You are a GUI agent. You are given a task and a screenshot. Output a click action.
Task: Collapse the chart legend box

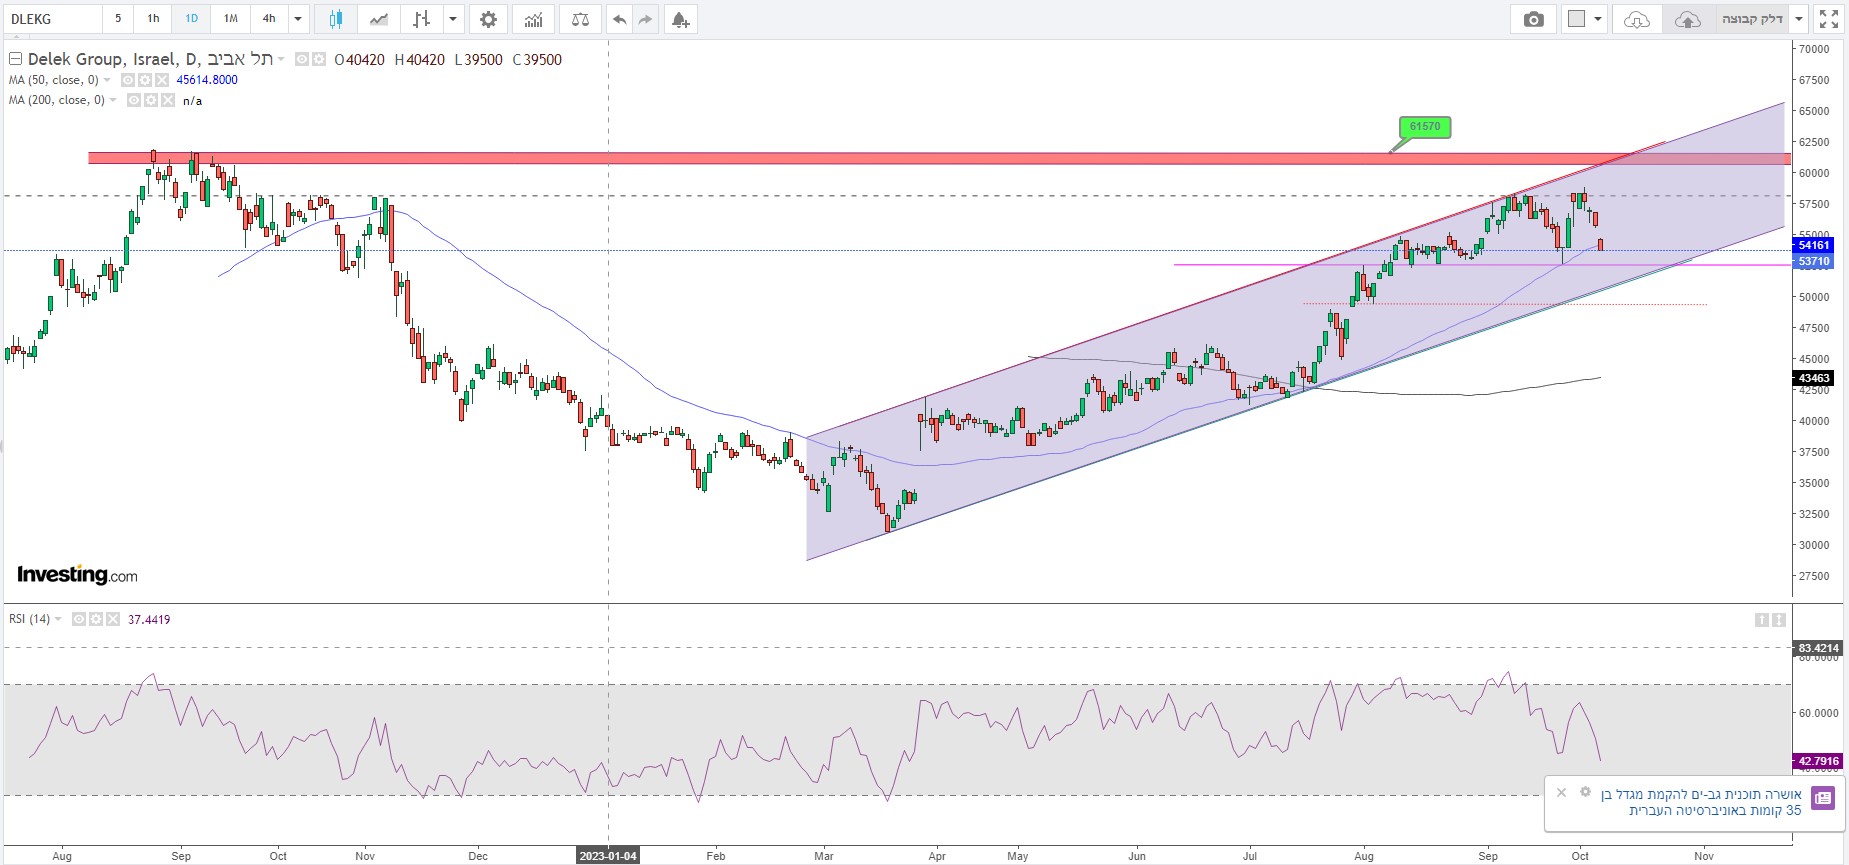[15, 59]
